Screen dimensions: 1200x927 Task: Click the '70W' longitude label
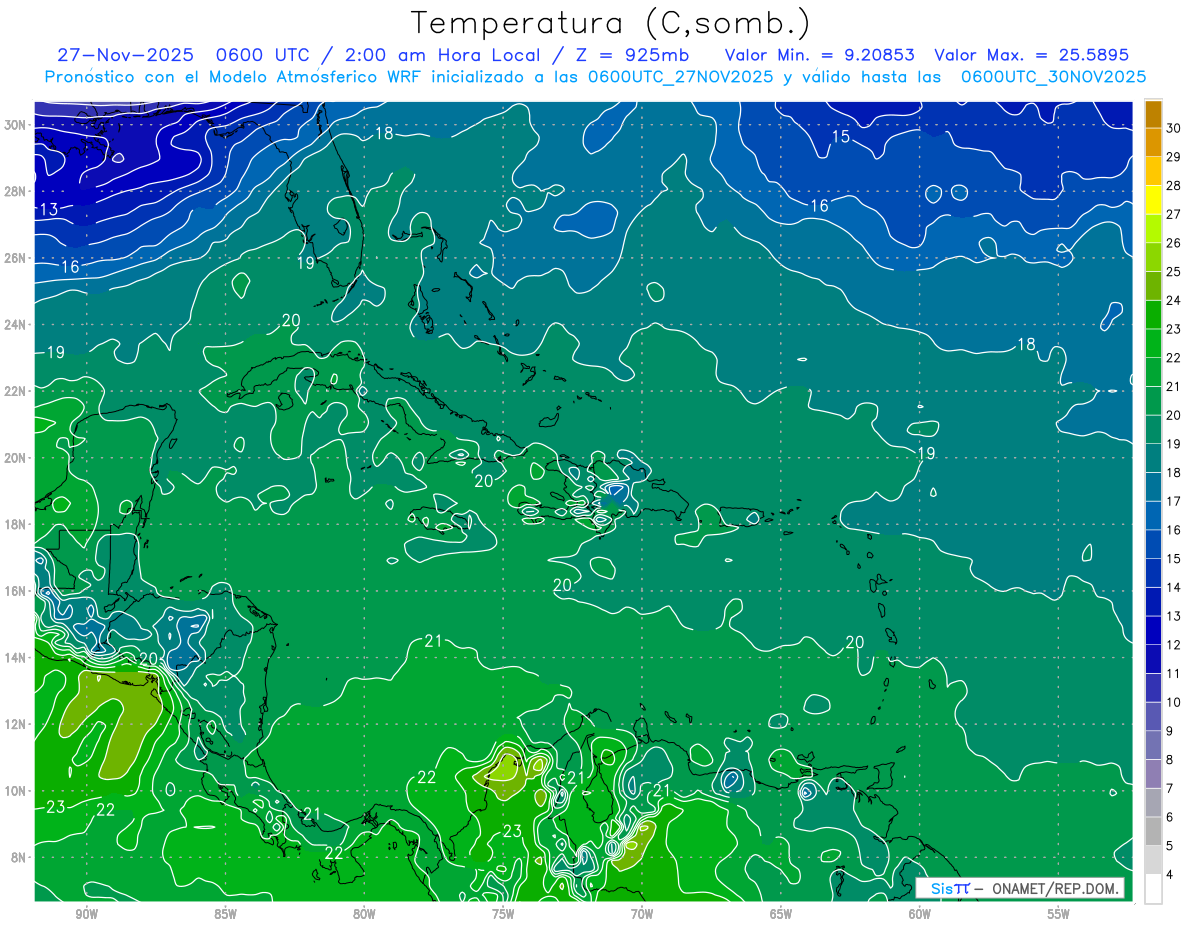[x=642, y=915]
